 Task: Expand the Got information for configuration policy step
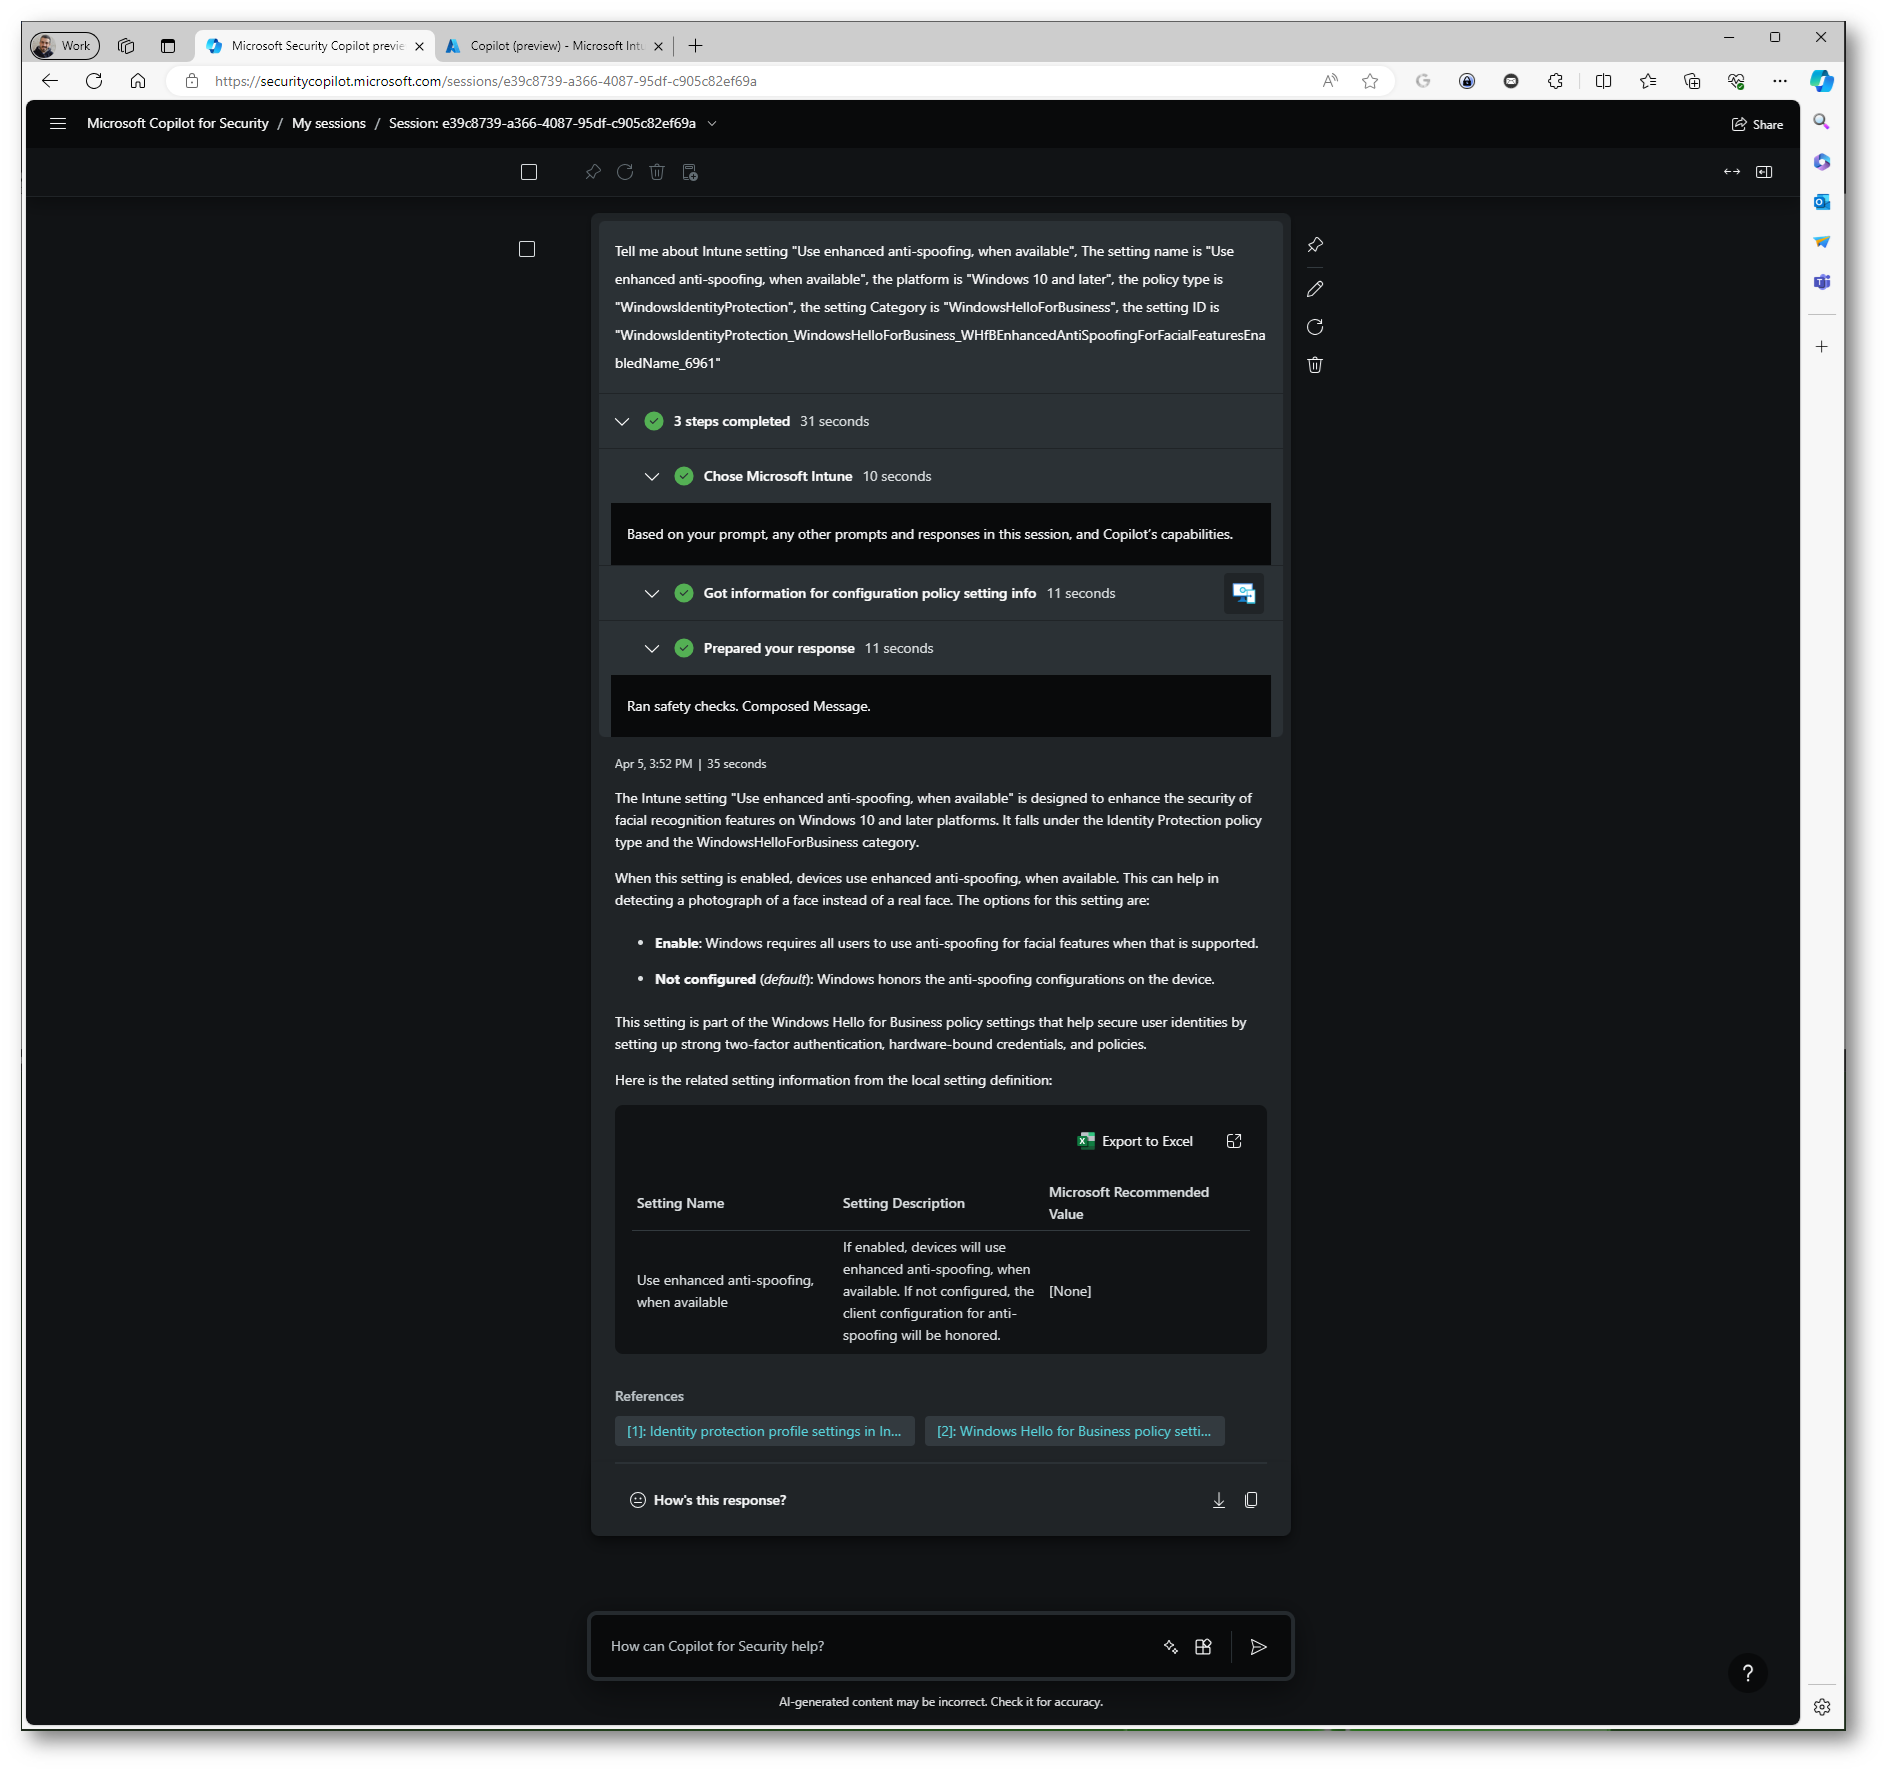tap(652, 593)
